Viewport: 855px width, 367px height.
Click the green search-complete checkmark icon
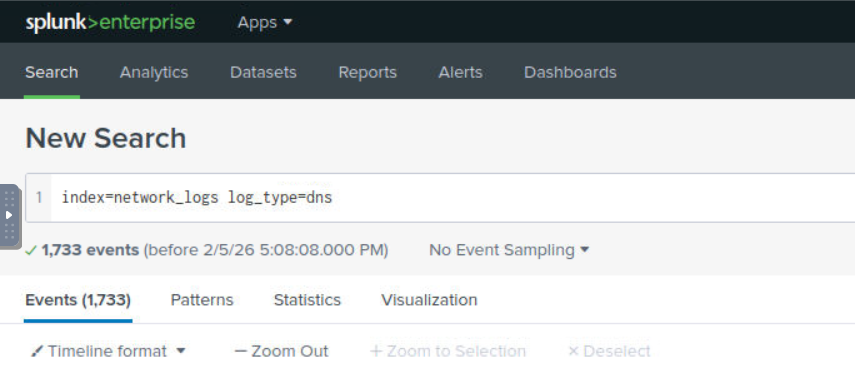[31, 250]
